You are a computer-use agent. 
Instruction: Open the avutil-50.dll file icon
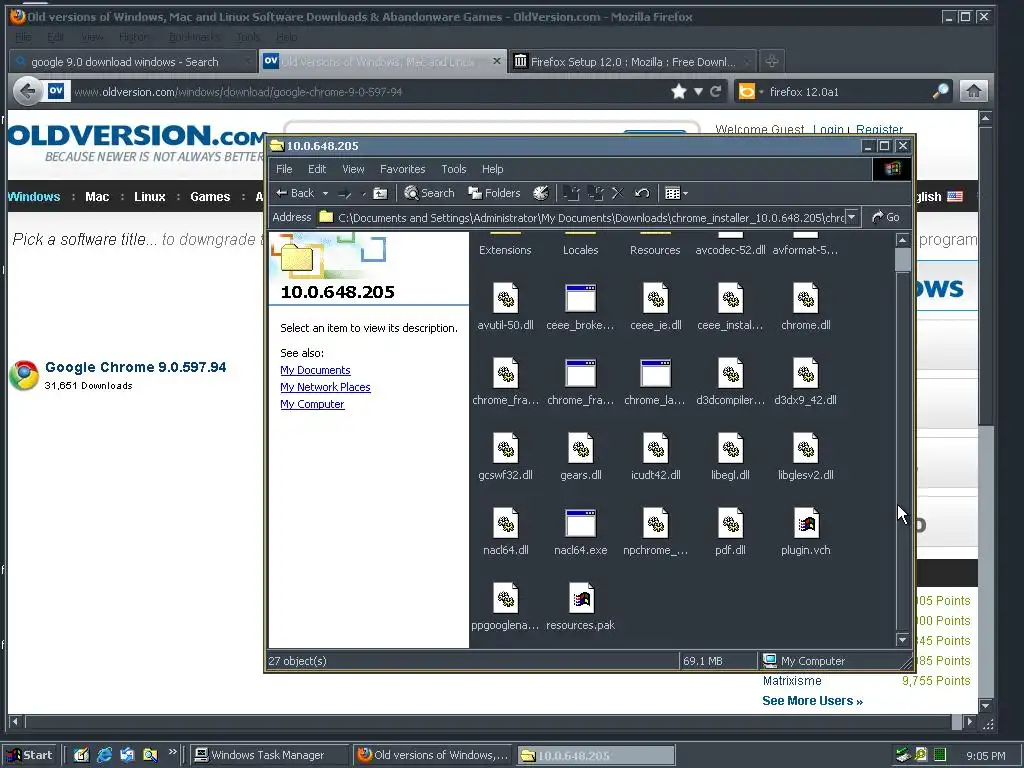(x=505, y=299)
